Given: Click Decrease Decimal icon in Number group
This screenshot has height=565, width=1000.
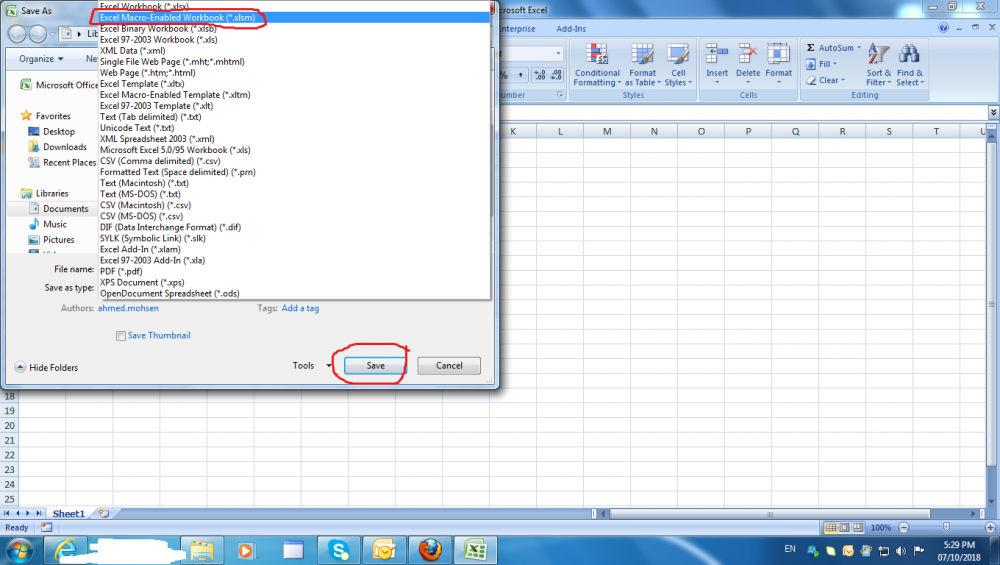Looking at the screenshot, I should point(556,75).
